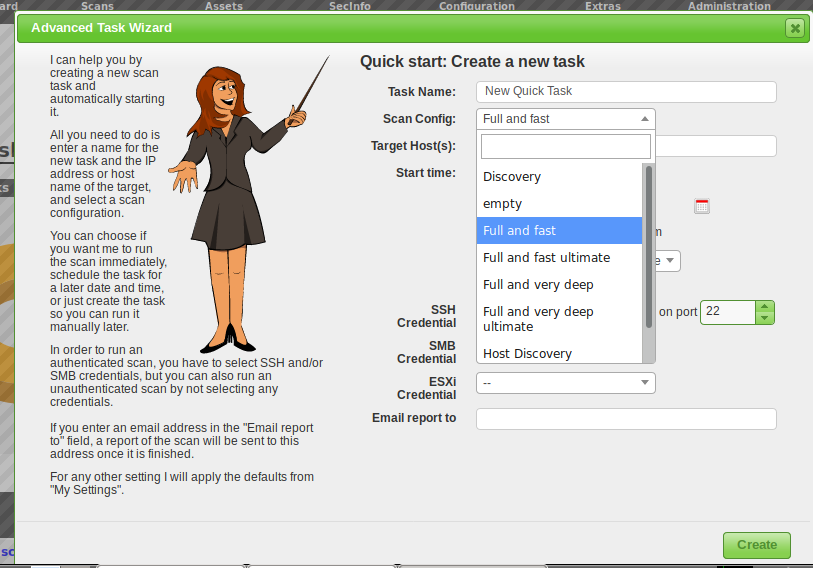Click the scan config list scrollbar
Screen dimensions: 813x568
(649, 245)
